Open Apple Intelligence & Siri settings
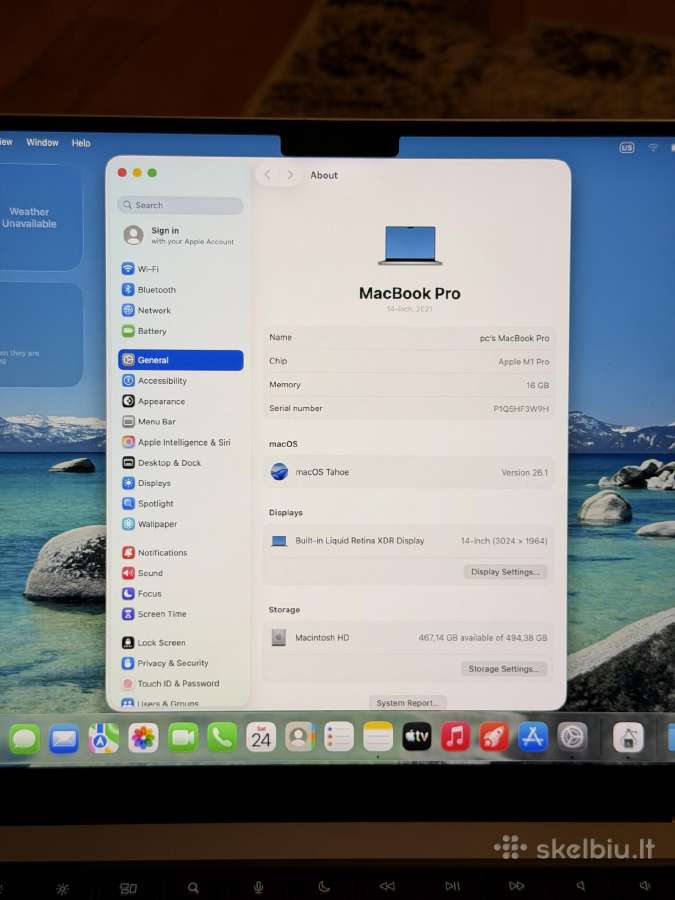Screen dimensions: 675x900 coord(176,443)
